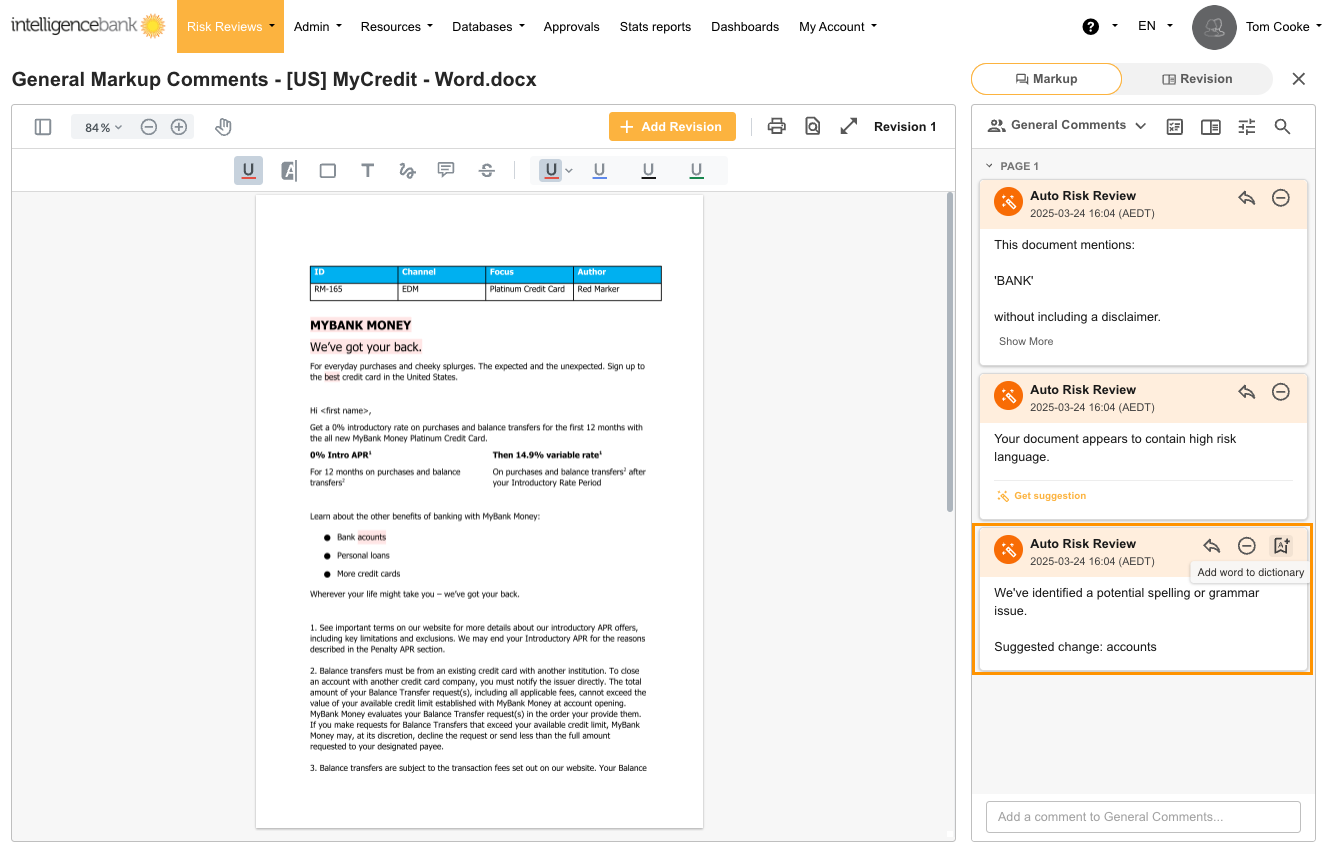Click the 'Add a comment to General Comments' field
Viewport: 1325px width, 852px height.
point(1143,817)
